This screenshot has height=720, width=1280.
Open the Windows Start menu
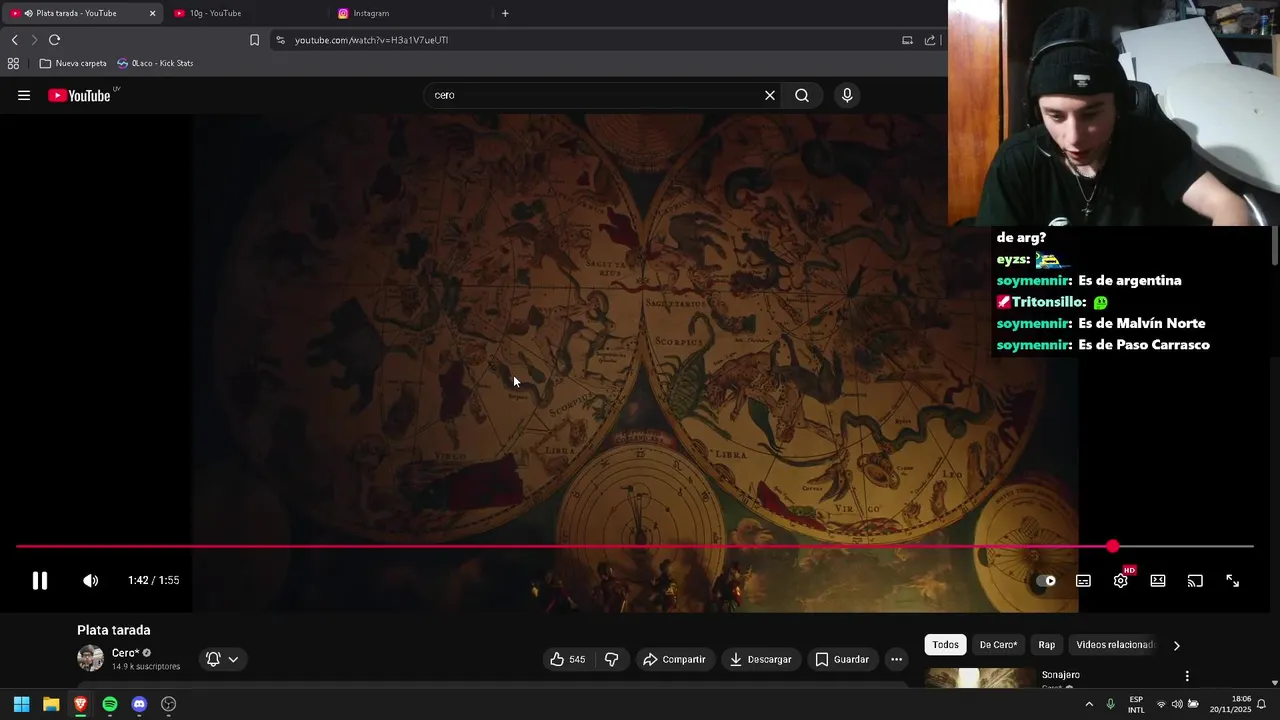[21, 704]
